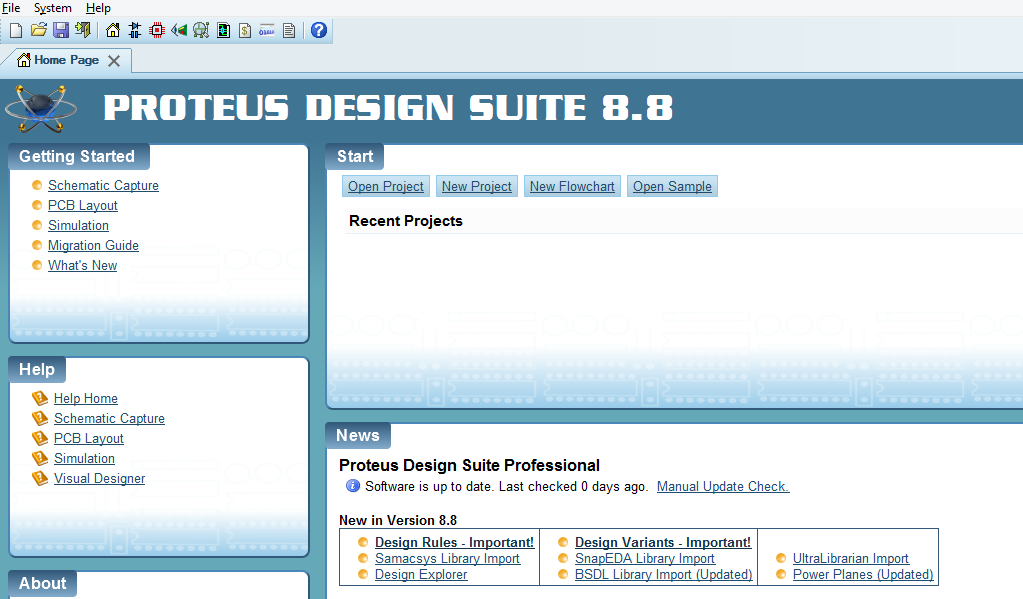Open the Design Explorer news link
The image size is (1023, 599).
[x=421, y=574]
